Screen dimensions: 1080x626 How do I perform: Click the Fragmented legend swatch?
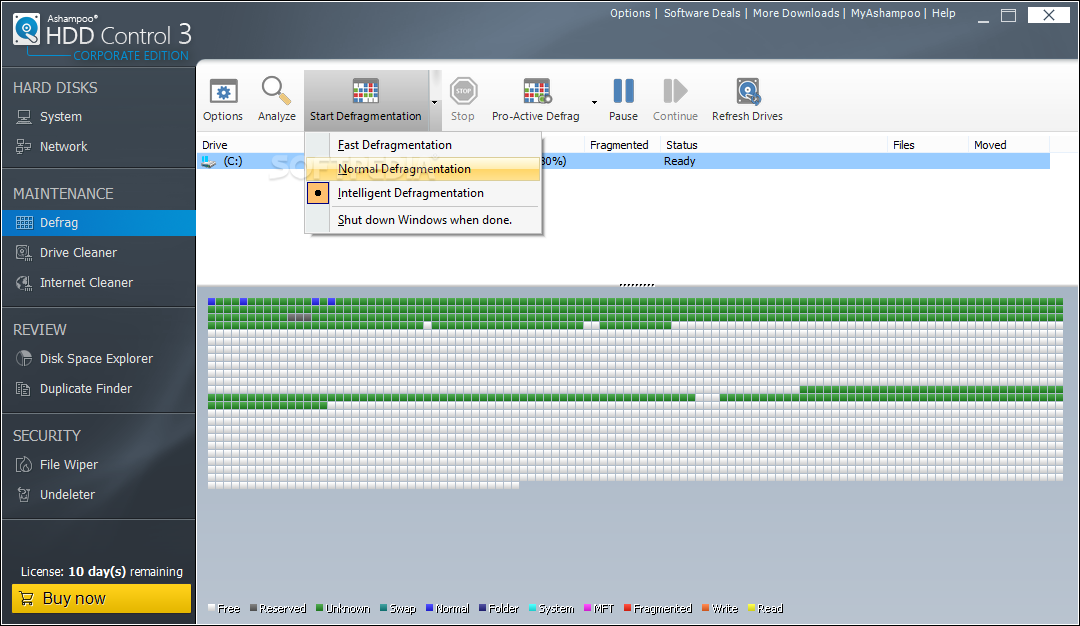click(627, 608)
